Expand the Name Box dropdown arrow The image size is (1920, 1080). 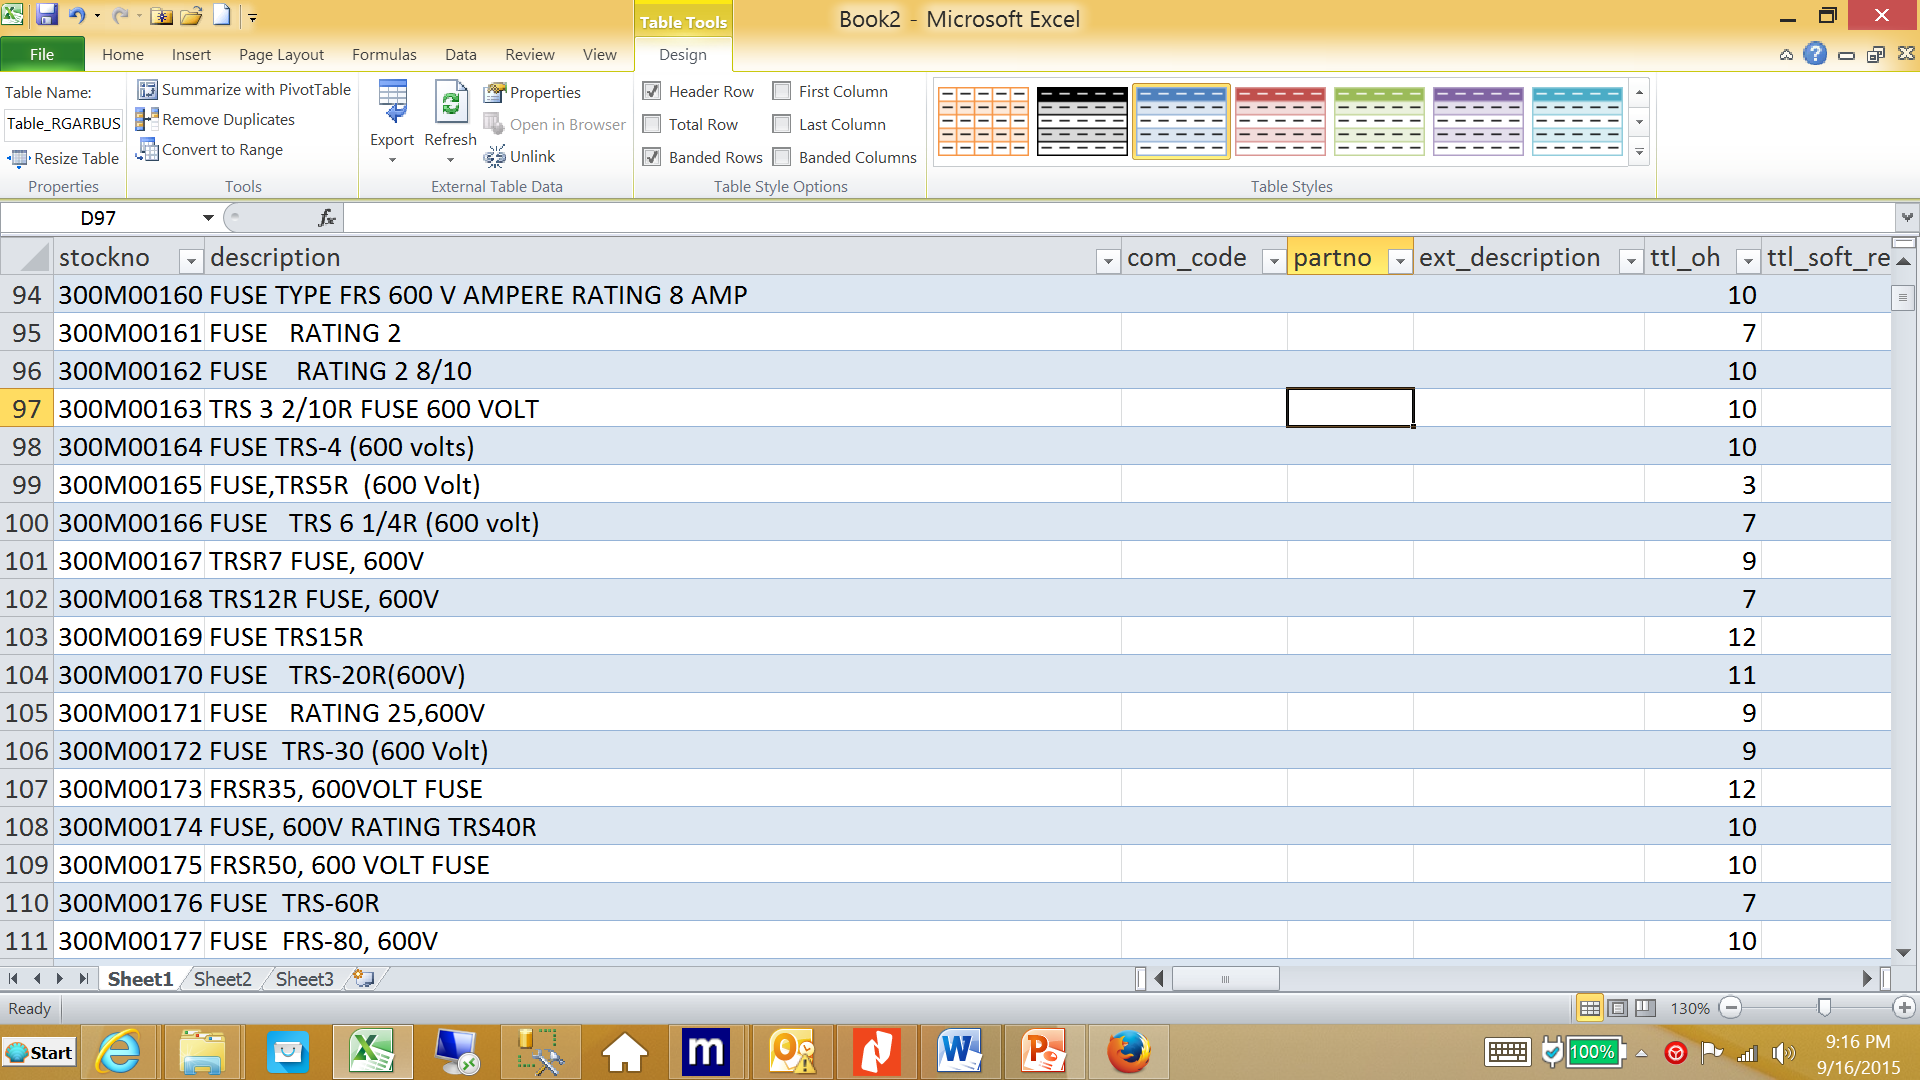208,218
